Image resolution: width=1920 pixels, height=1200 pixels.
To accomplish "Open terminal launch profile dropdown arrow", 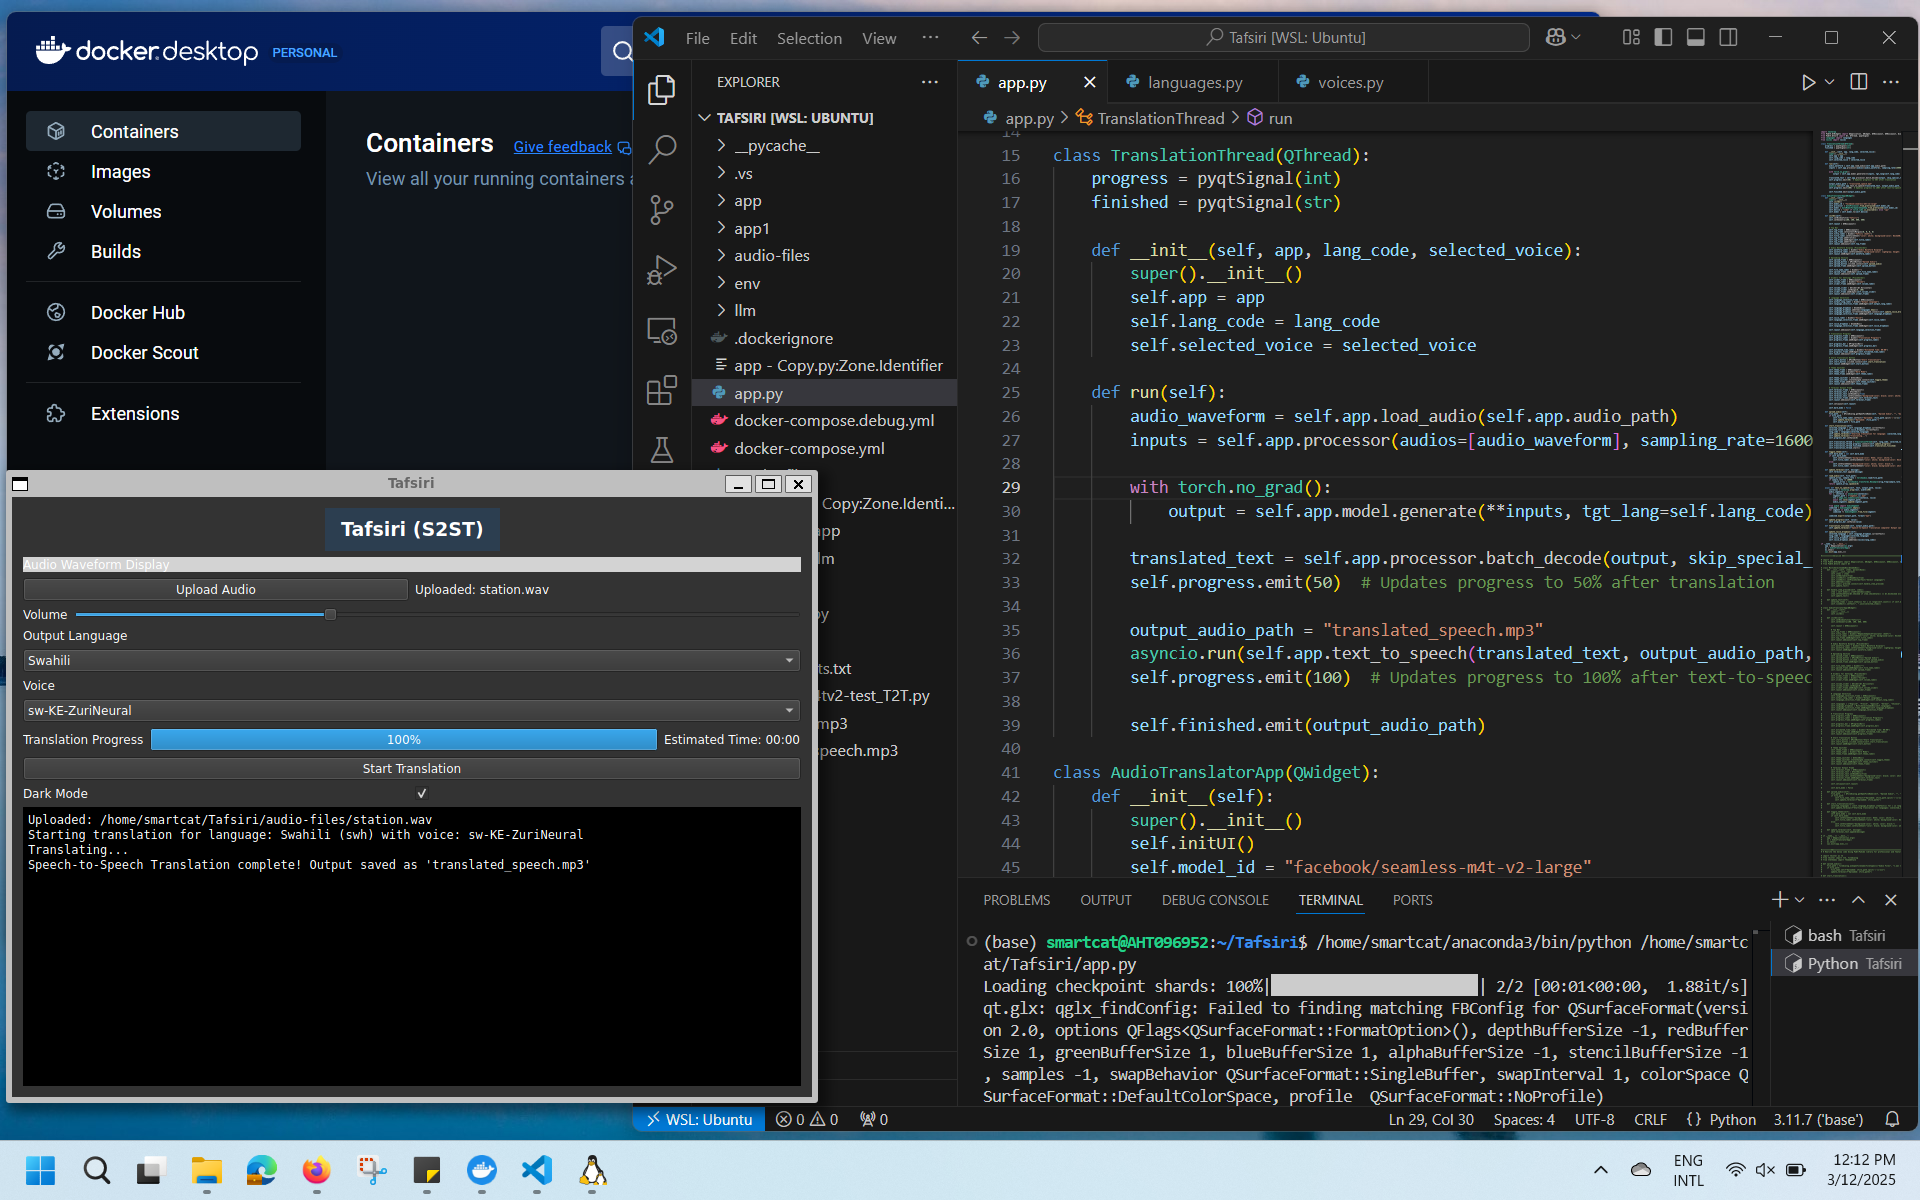I will click(x=1799, y=900).
